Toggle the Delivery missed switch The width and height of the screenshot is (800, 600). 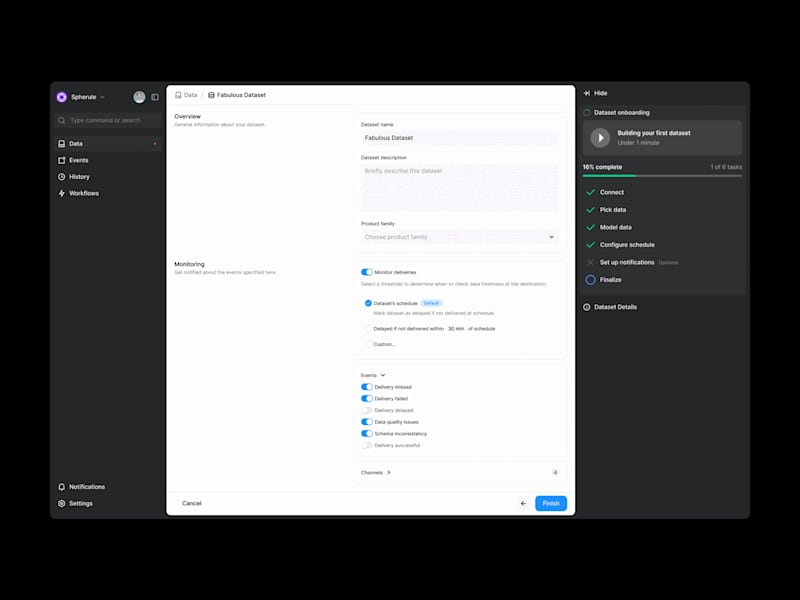(x=367, y=387)
